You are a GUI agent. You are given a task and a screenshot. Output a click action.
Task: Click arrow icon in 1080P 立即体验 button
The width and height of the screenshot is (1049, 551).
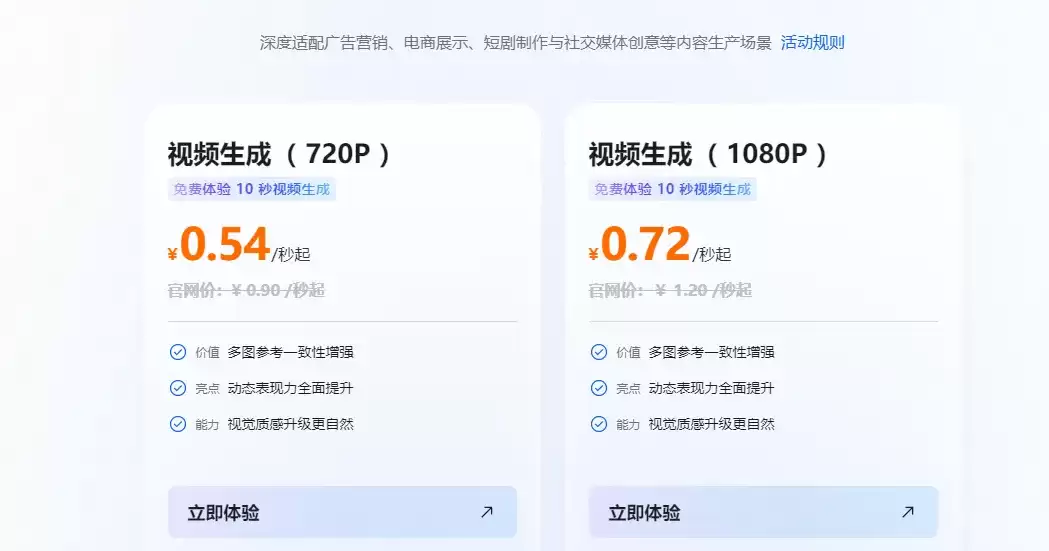pos(908,512)
